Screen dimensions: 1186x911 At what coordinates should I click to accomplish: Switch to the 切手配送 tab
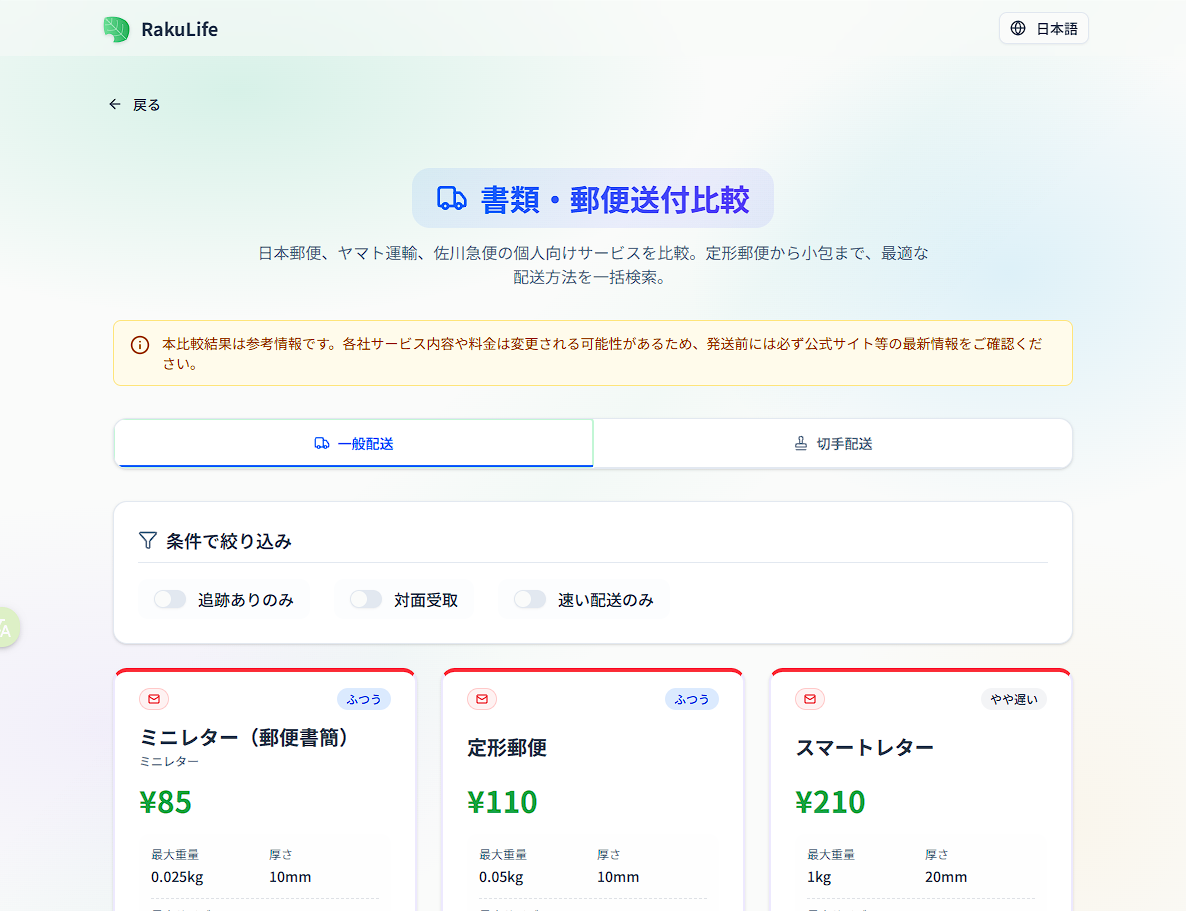832,443
